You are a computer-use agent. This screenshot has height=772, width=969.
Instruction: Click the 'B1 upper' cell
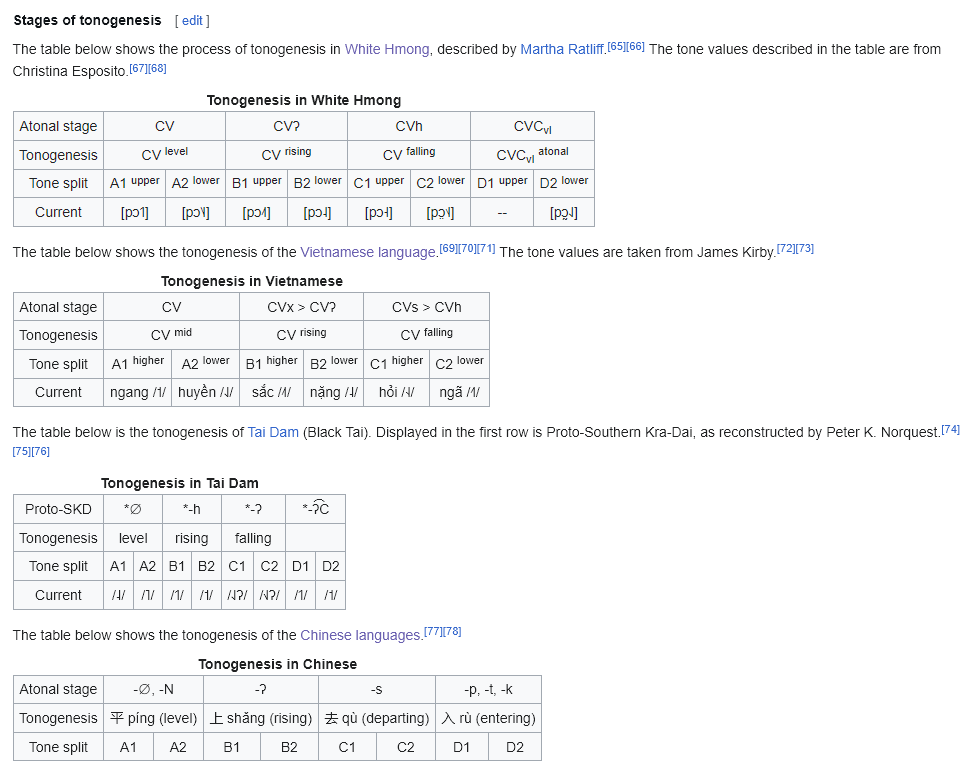[256, 183]
